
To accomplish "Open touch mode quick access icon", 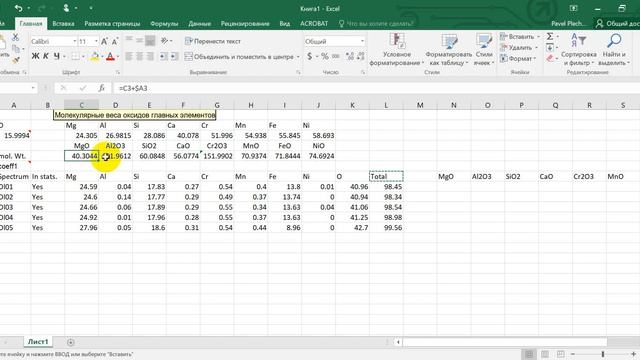I will [x=66, y=8].
